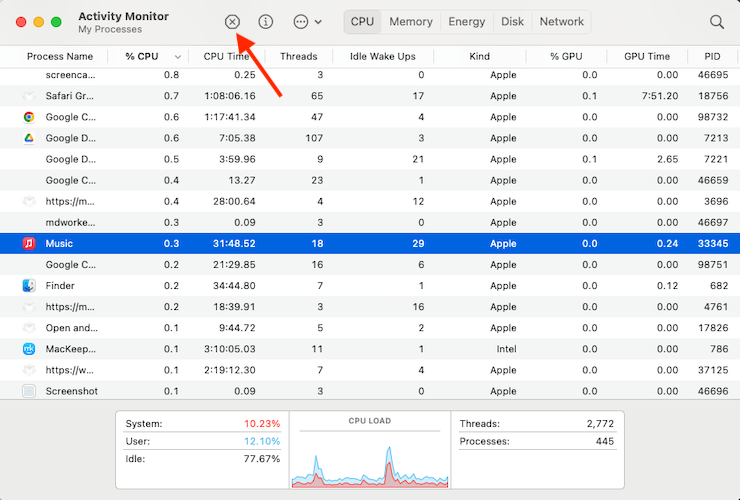Toggle the % CPU sort direction chevron
The height and width of the screenshot is (500, 740).
click(177, 57)
